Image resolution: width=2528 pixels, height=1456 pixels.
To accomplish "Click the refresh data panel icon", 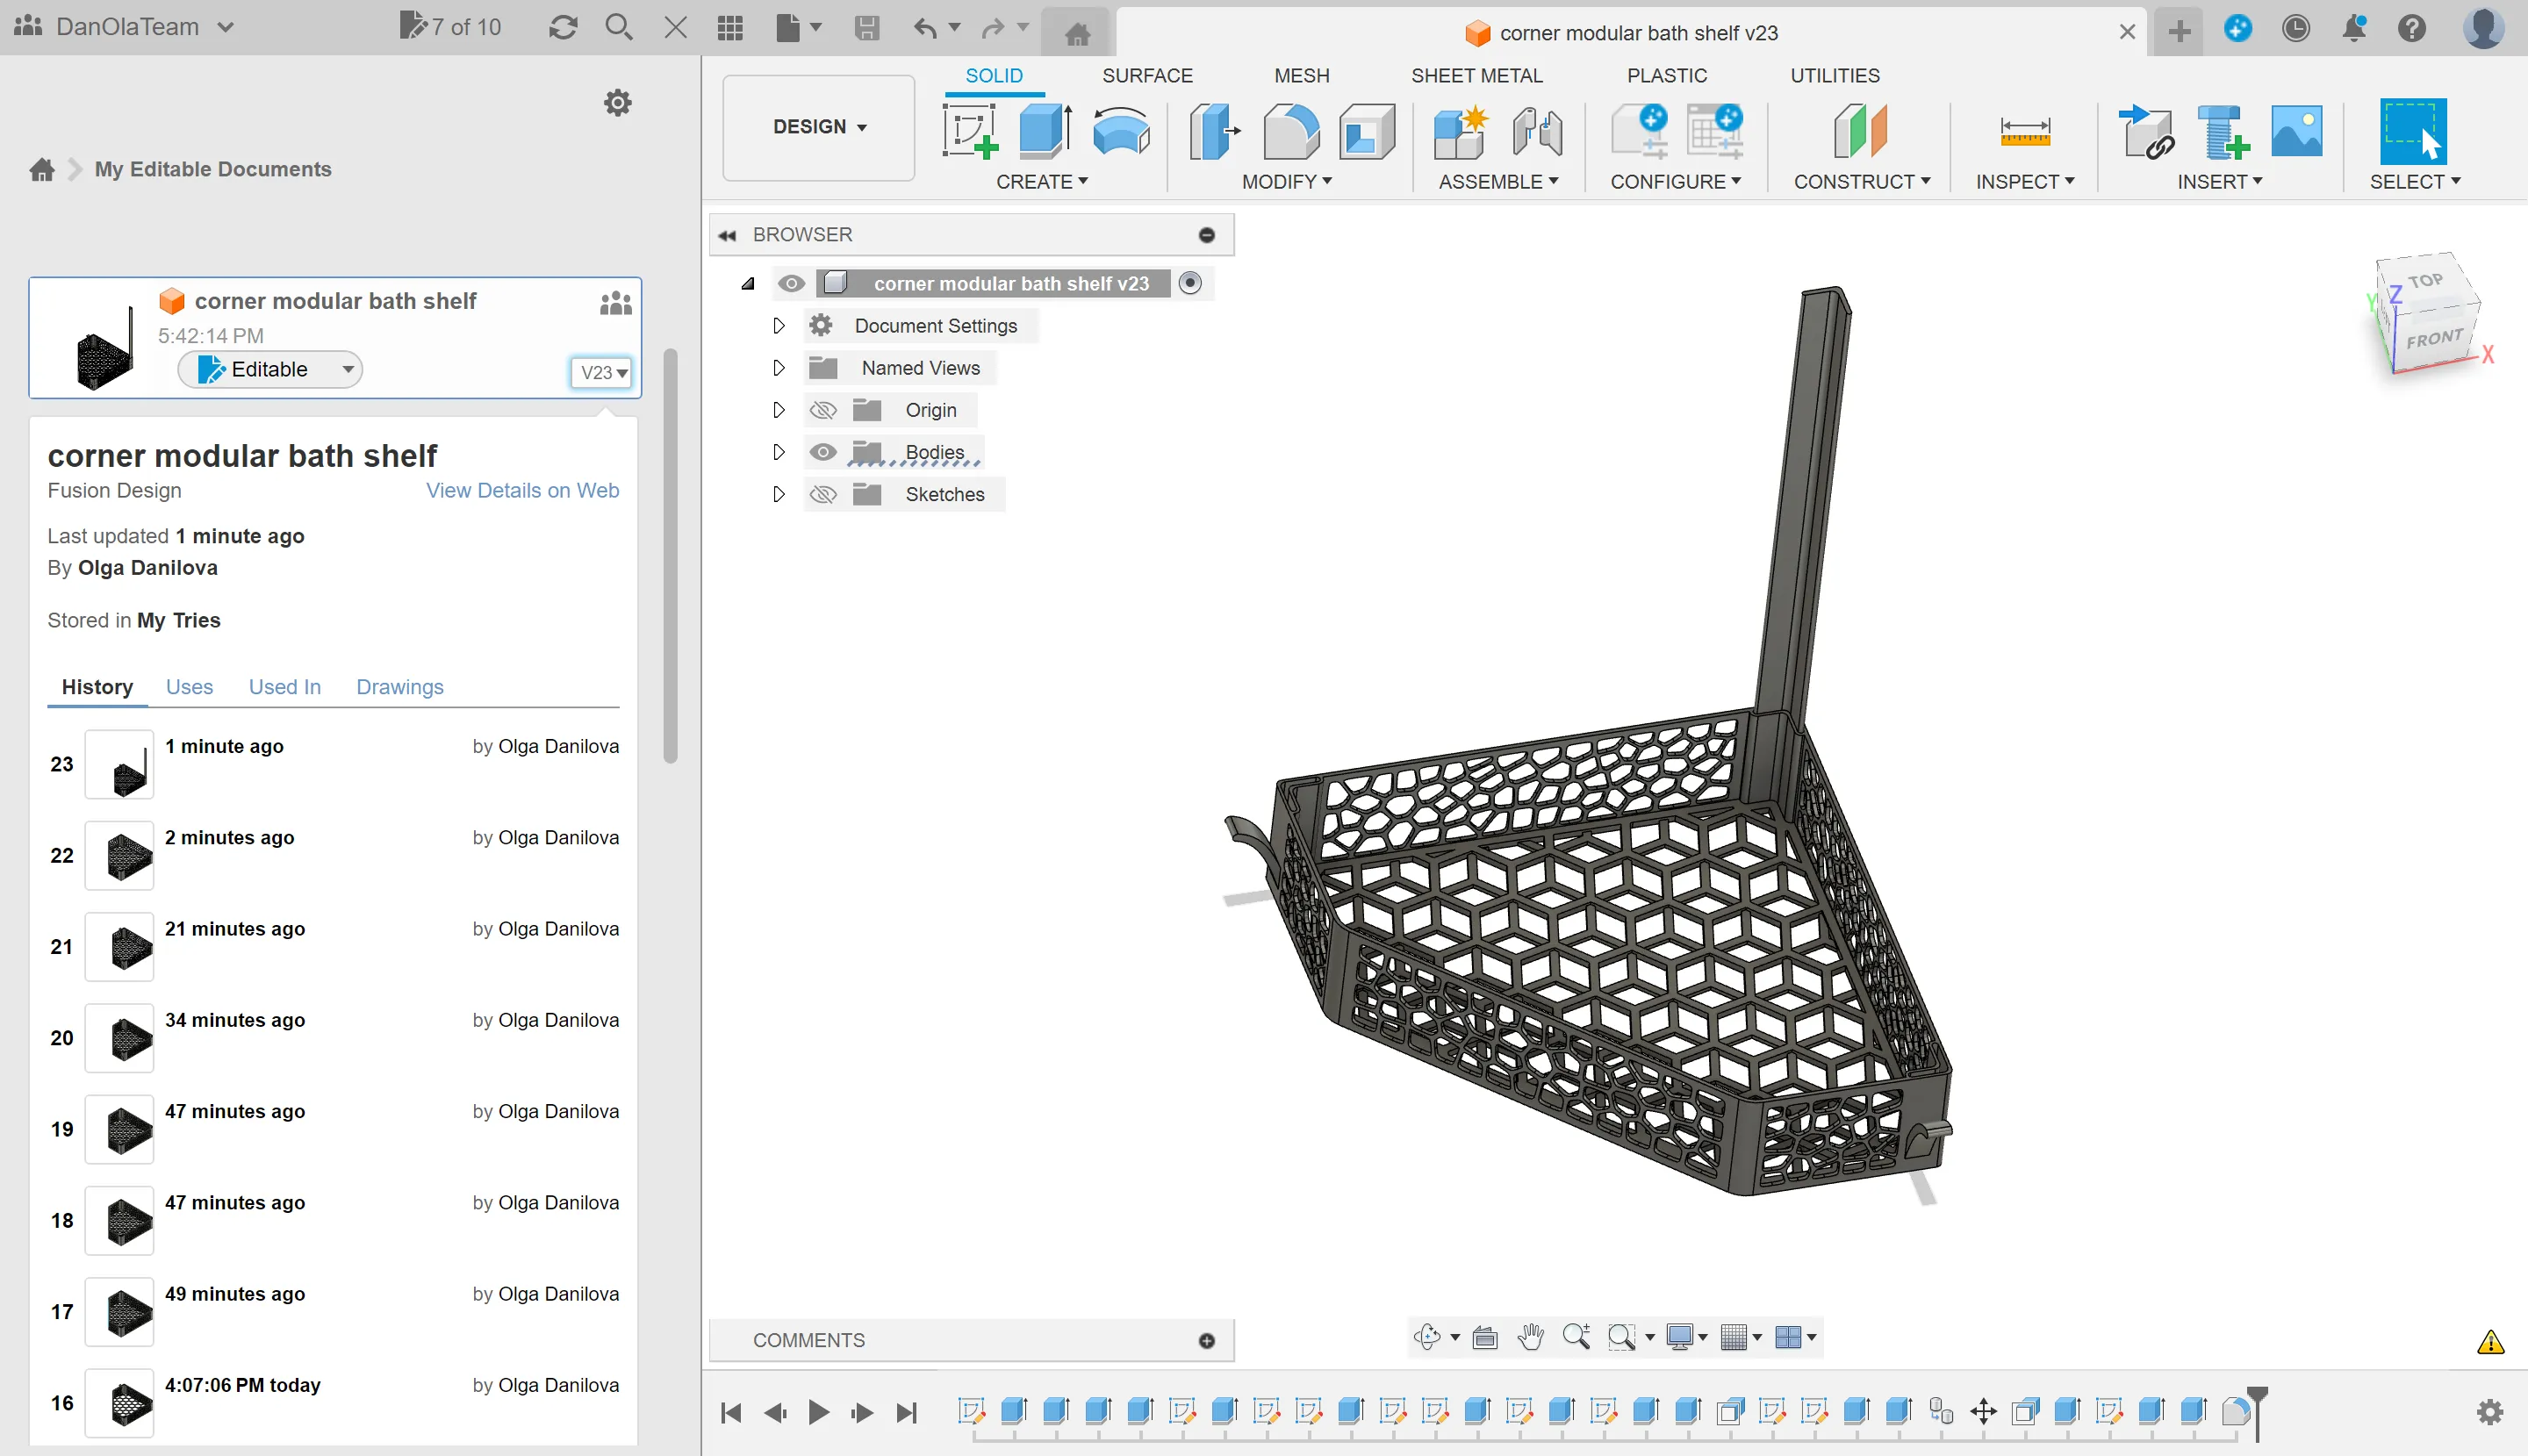I will coord(563,27).
